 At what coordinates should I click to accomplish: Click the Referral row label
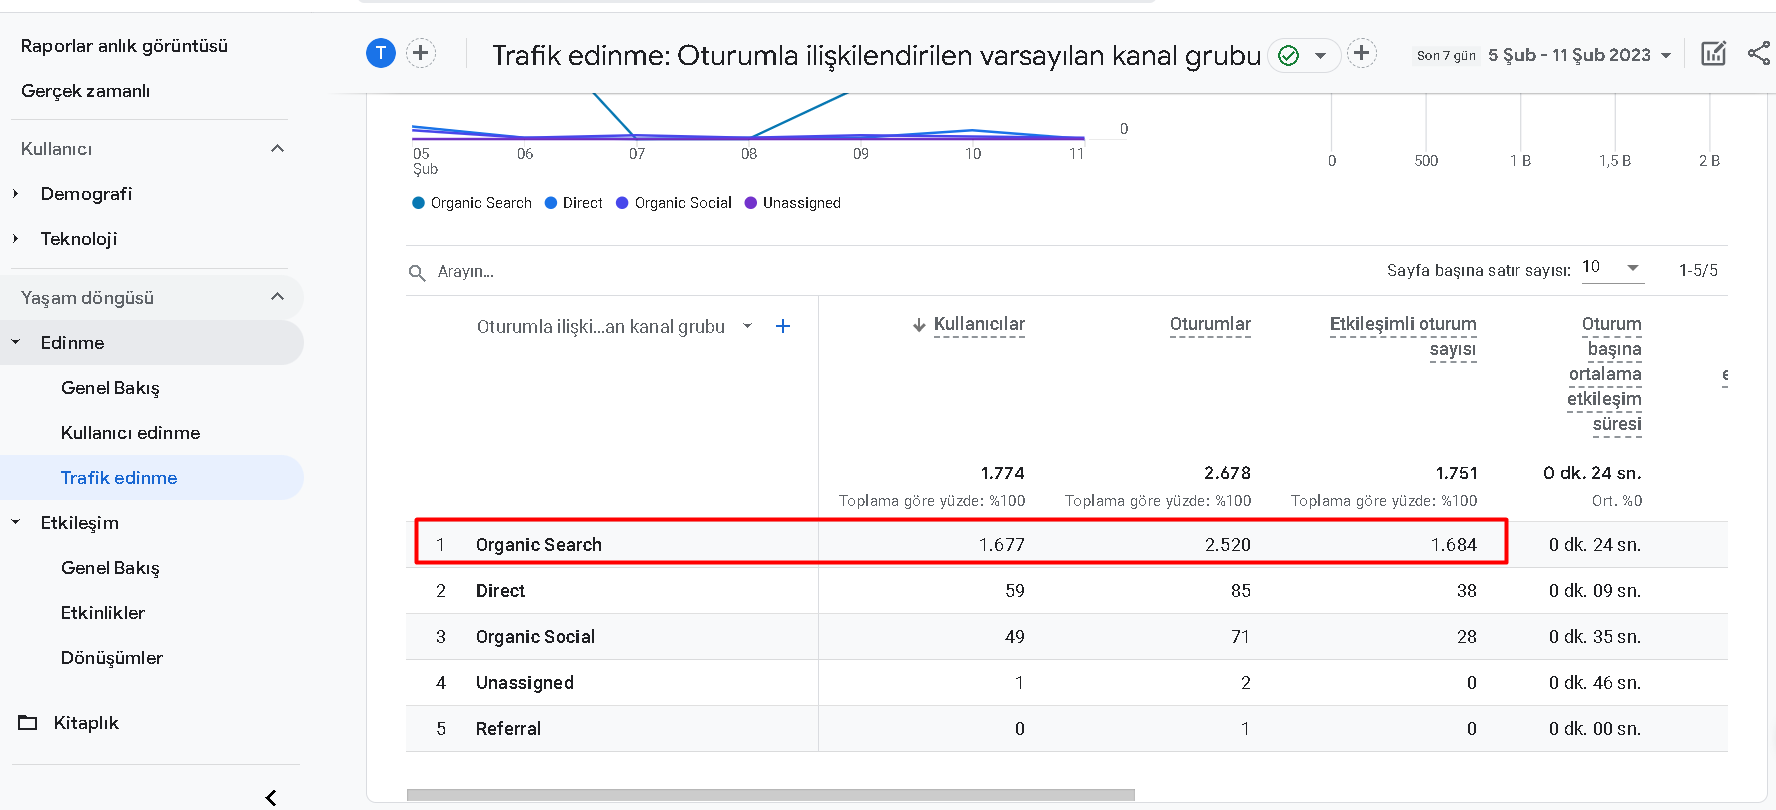tap(508, 729)
